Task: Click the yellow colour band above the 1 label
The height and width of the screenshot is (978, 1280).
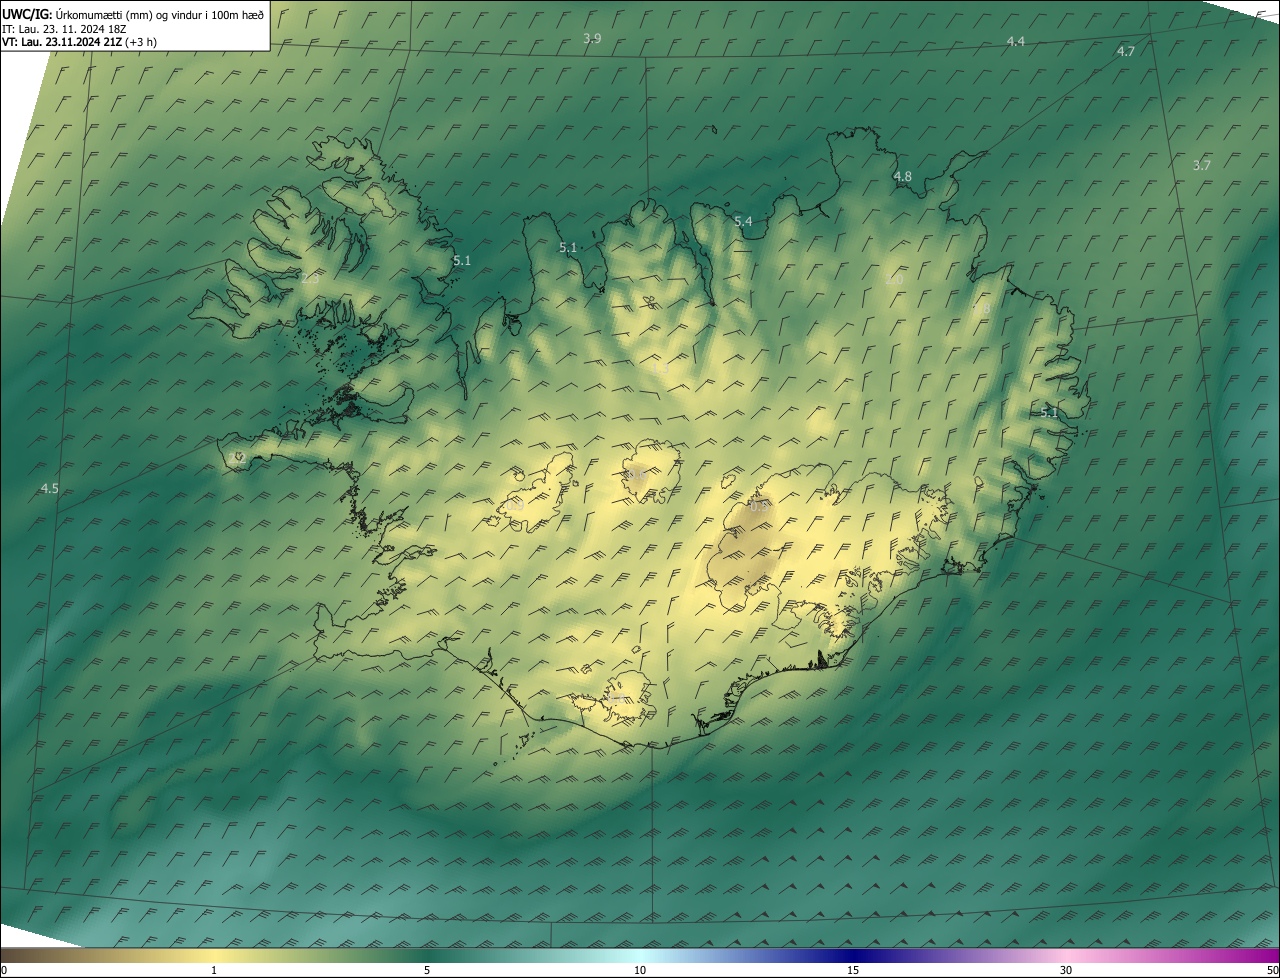Action: pyautogui.click(x=213, y=955)
